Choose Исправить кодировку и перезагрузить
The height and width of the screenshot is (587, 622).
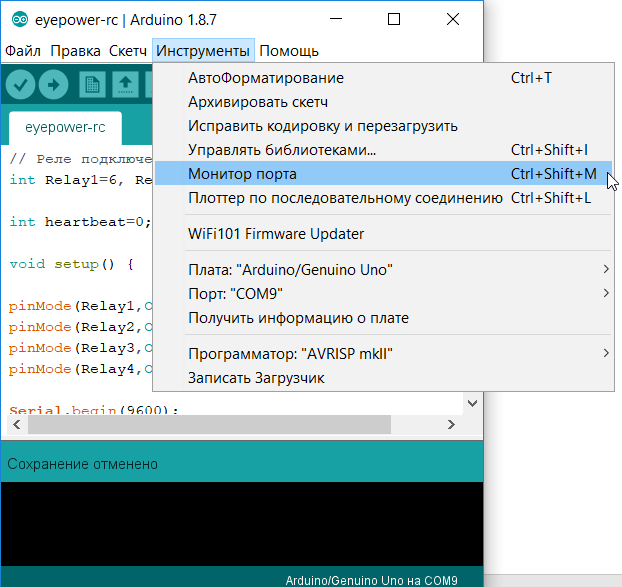(383, 126)
